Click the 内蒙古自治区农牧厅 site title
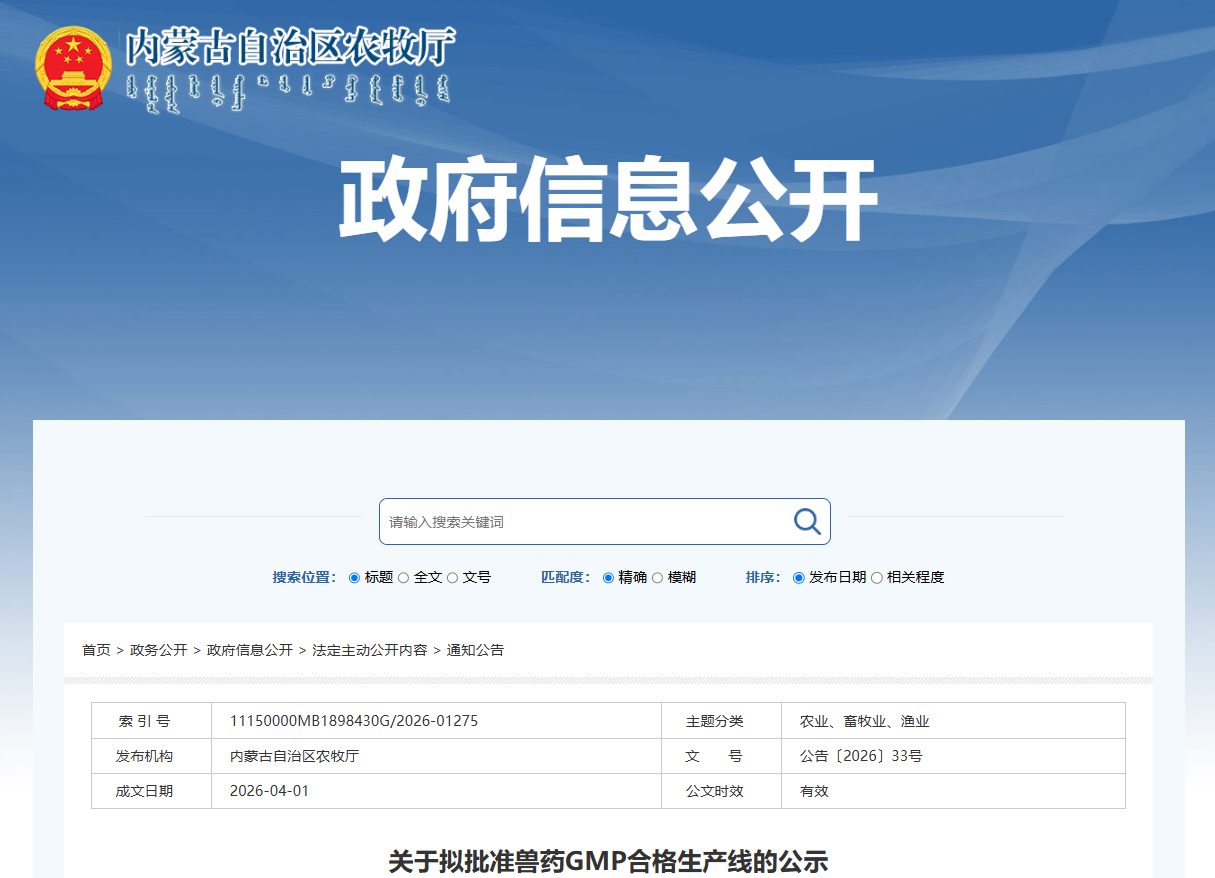This screenshot has height=878, width=1215. (290, 48)
